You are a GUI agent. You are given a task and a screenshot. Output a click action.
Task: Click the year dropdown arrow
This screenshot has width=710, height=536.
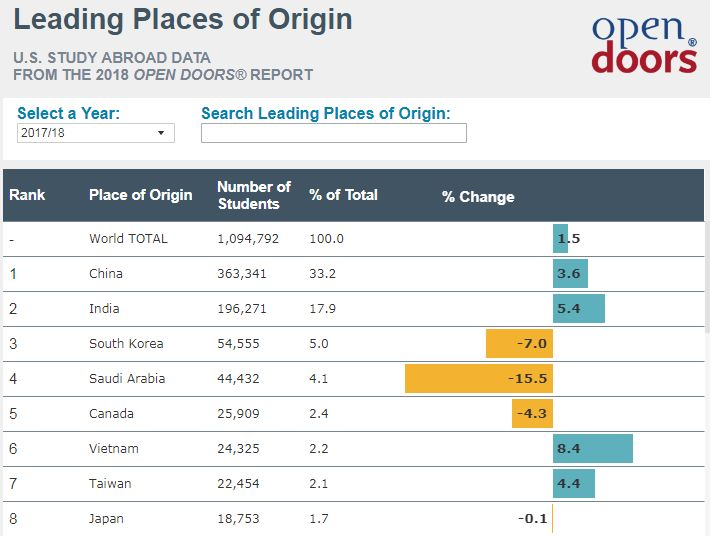click(161, 133)
